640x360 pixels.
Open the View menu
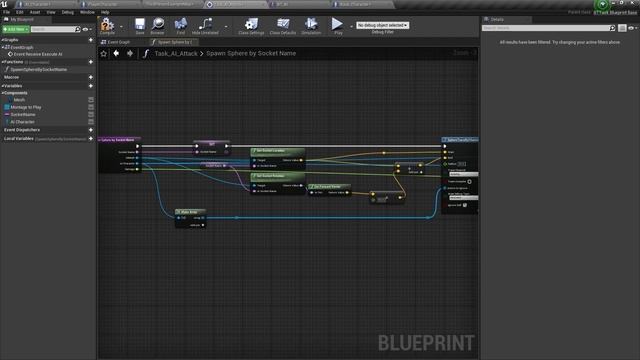click(51, 12)
